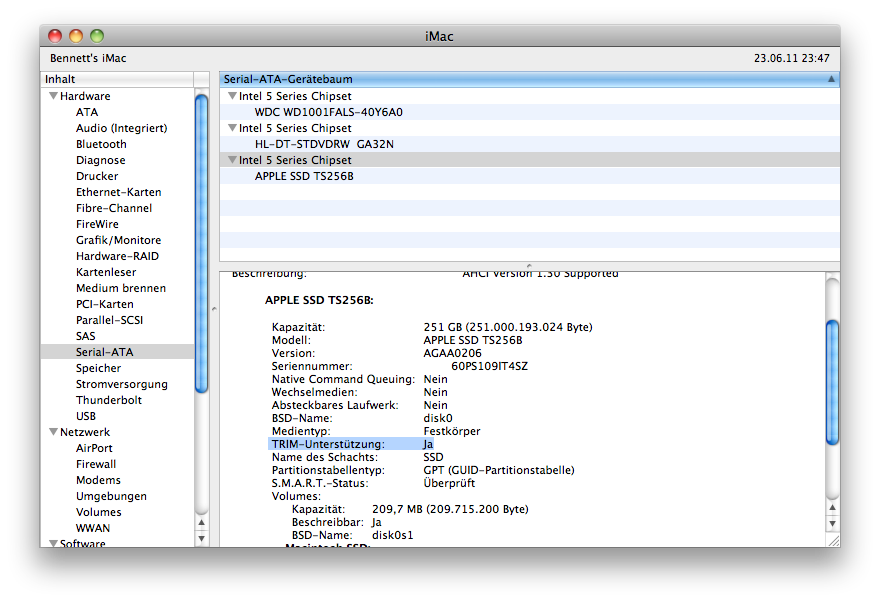Show Ethernet-Karten information
This screenshot has height=602, width=880.
(118, 192)
